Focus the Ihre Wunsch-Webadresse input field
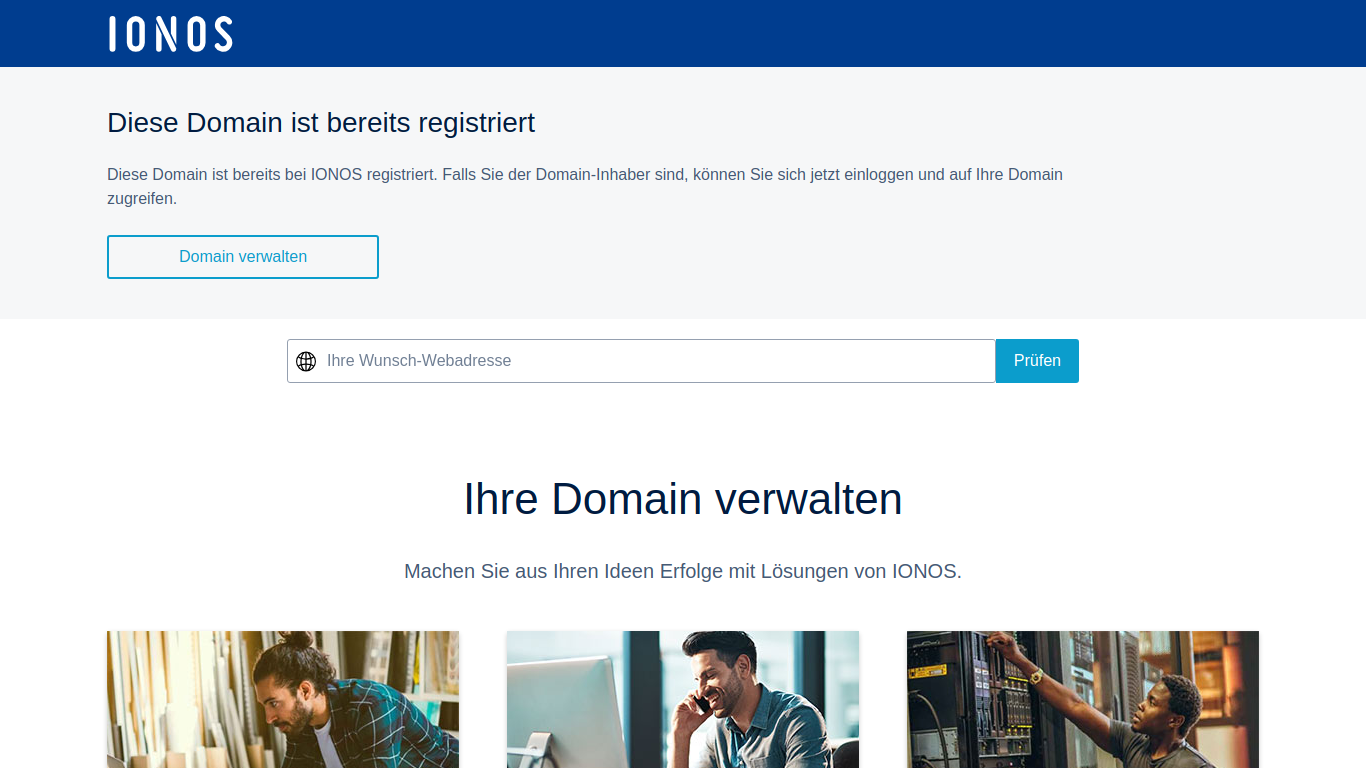Image resolution: width=1366 pixels, height=768 pixels. [641, 361]
